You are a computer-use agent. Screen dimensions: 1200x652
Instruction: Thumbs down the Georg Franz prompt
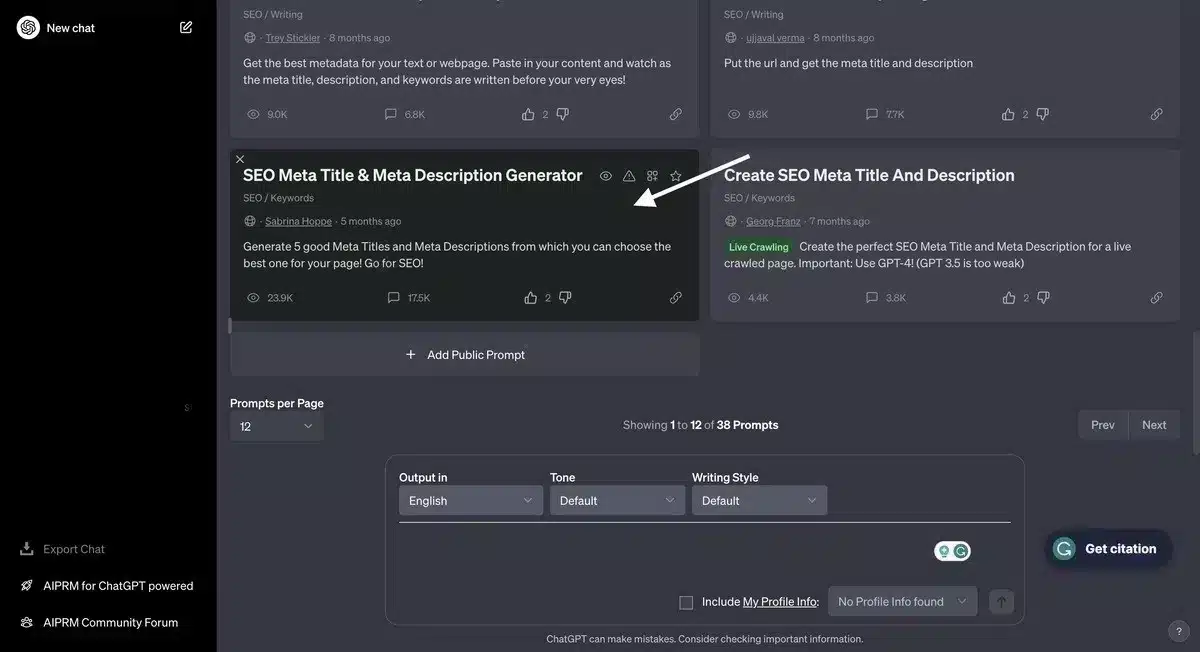click(1044, 297)
